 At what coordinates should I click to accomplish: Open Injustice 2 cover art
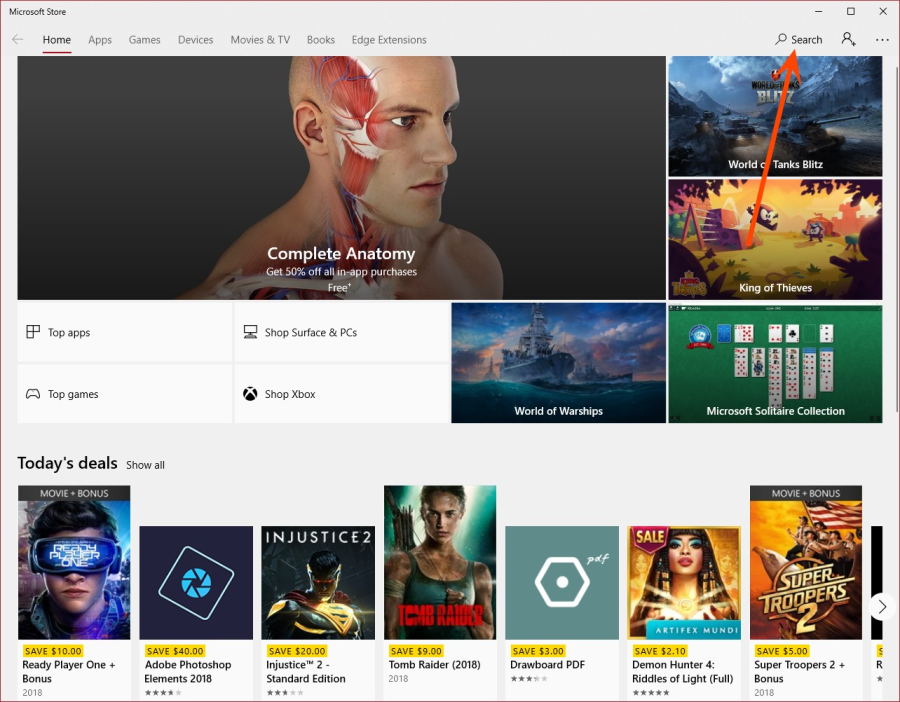coord(318,583)
